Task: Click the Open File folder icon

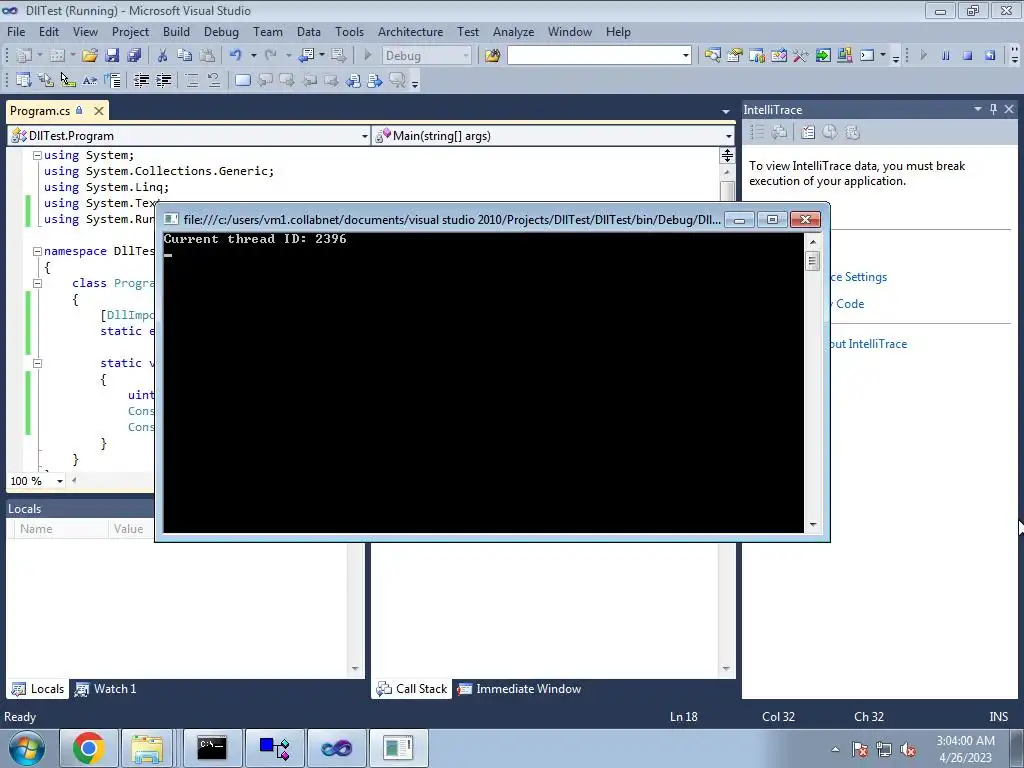Action: (89, 56)
